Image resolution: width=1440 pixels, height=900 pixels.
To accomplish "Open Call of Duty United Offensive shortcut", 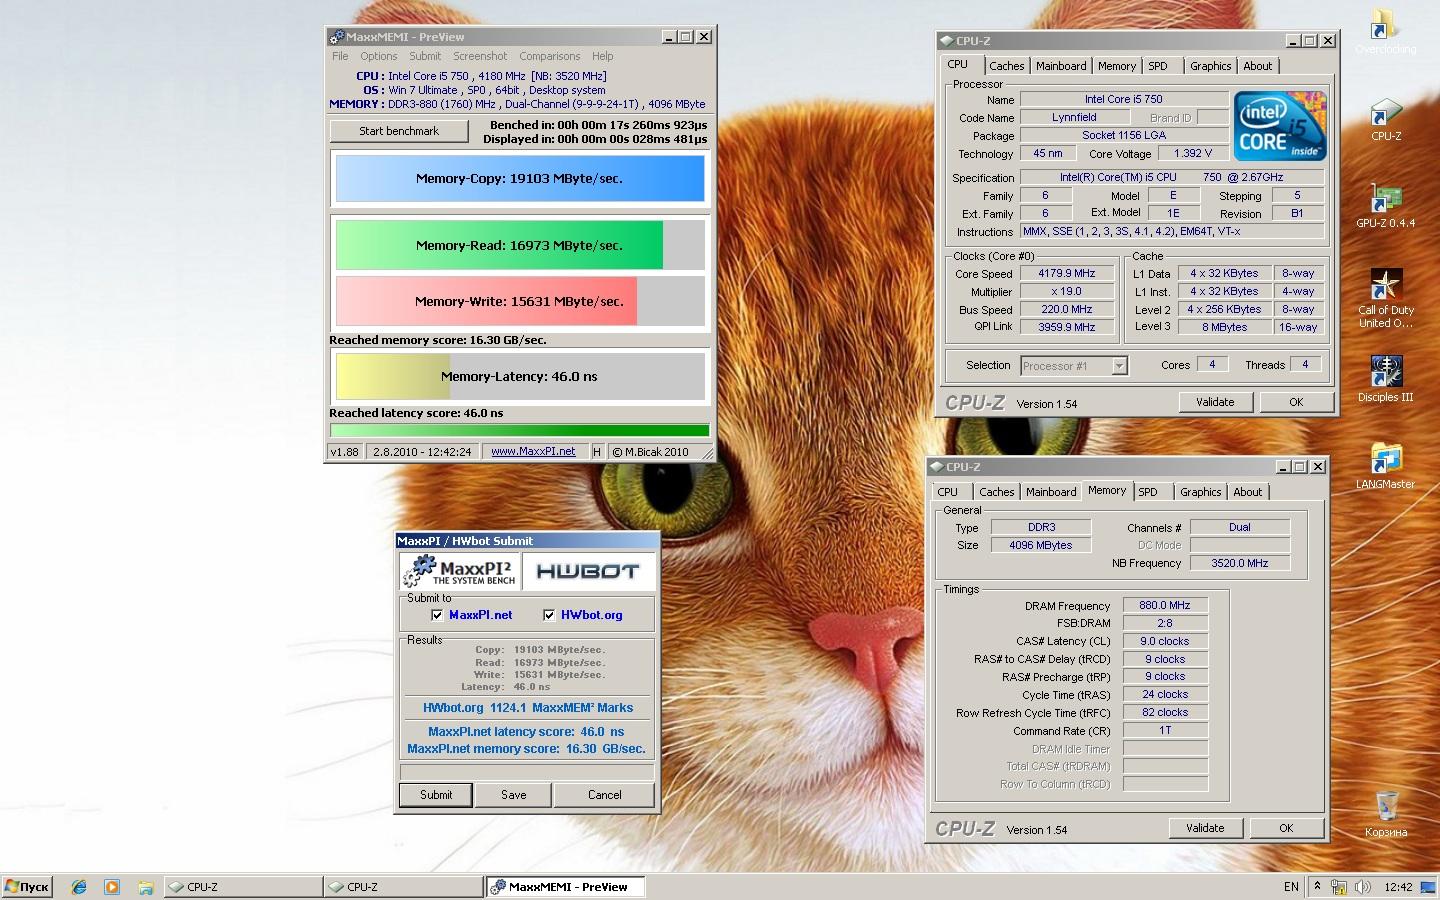I will (x=1386, y=299).
